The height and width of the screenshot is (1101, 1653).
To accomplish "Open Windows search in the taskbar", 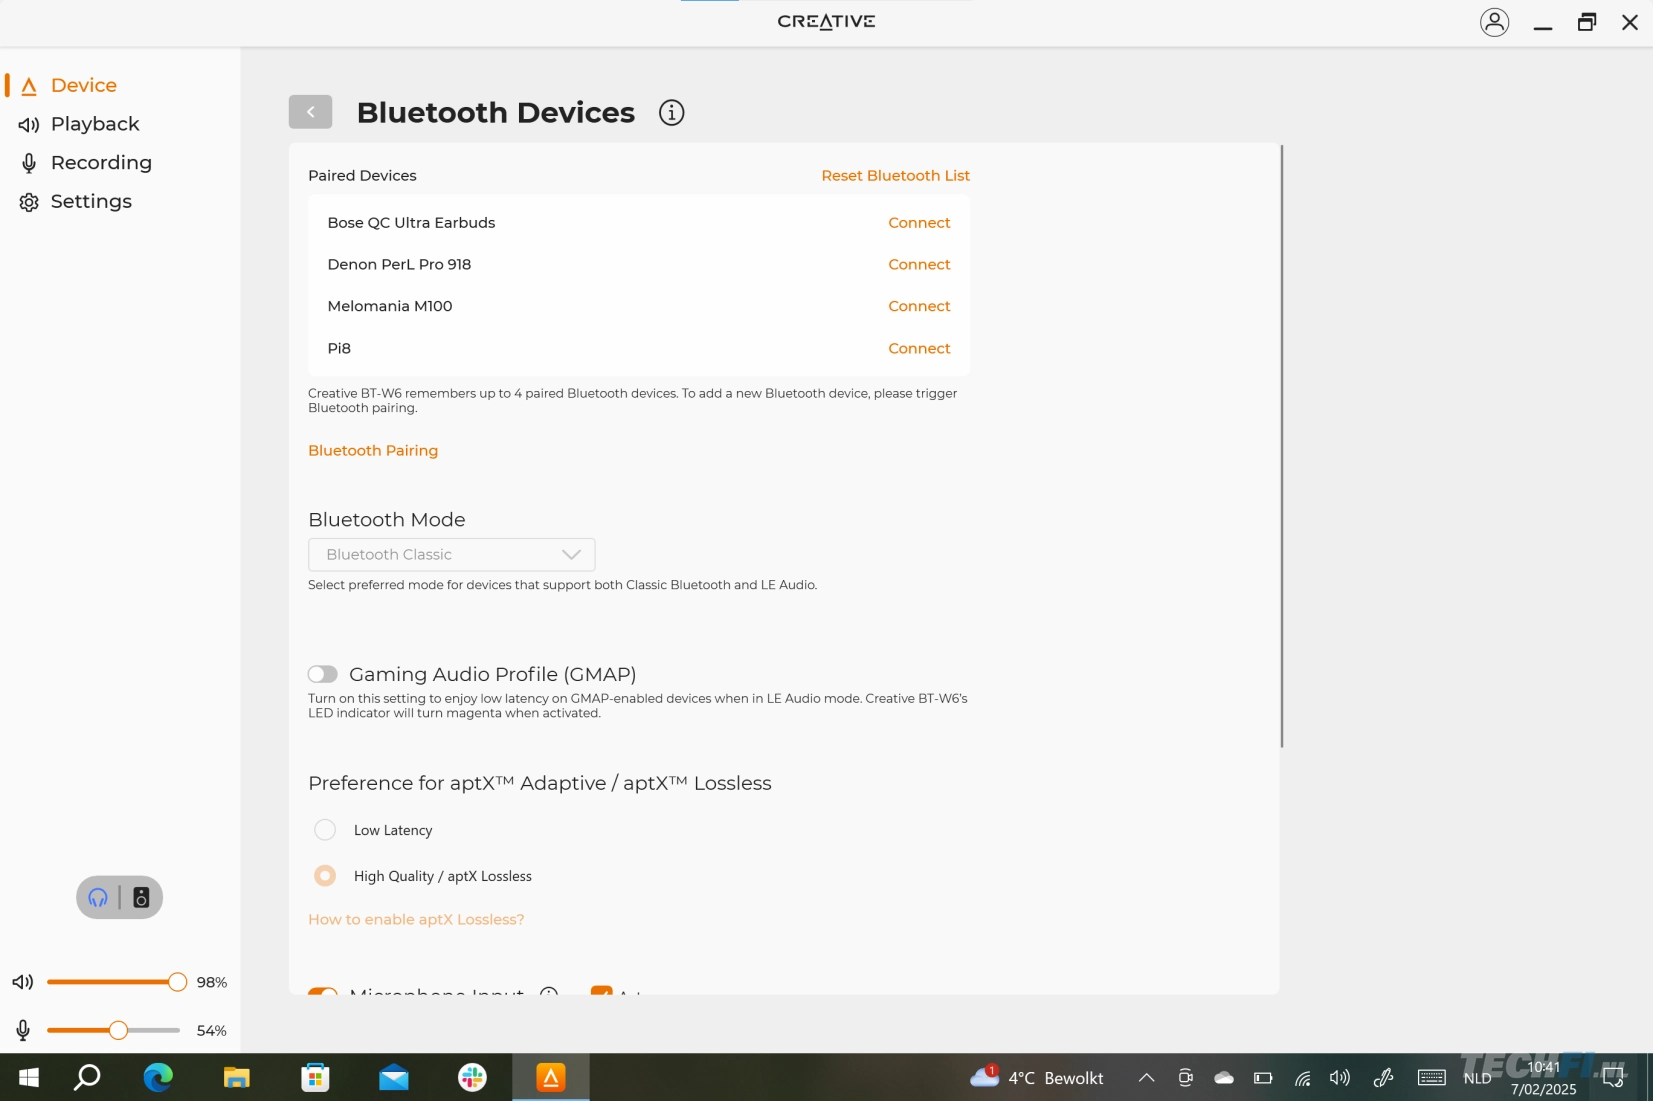I will click(x=87, y=1077).
